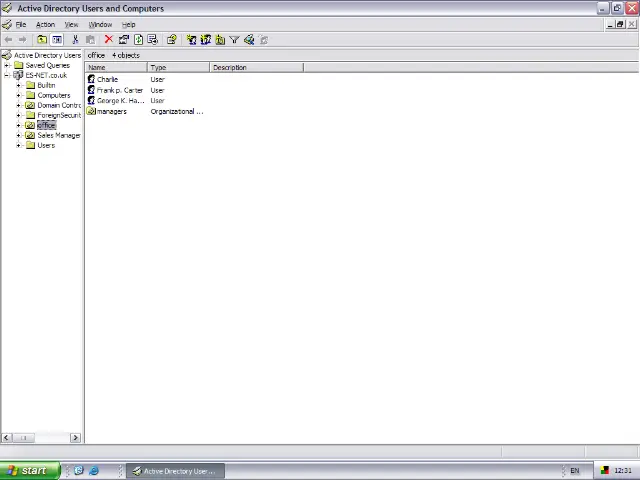Image resolution: width=640 pixels, height=480 pixels.
Task: Sort by the Type column header
Action: pyautogui.click(x=178, y=67)
